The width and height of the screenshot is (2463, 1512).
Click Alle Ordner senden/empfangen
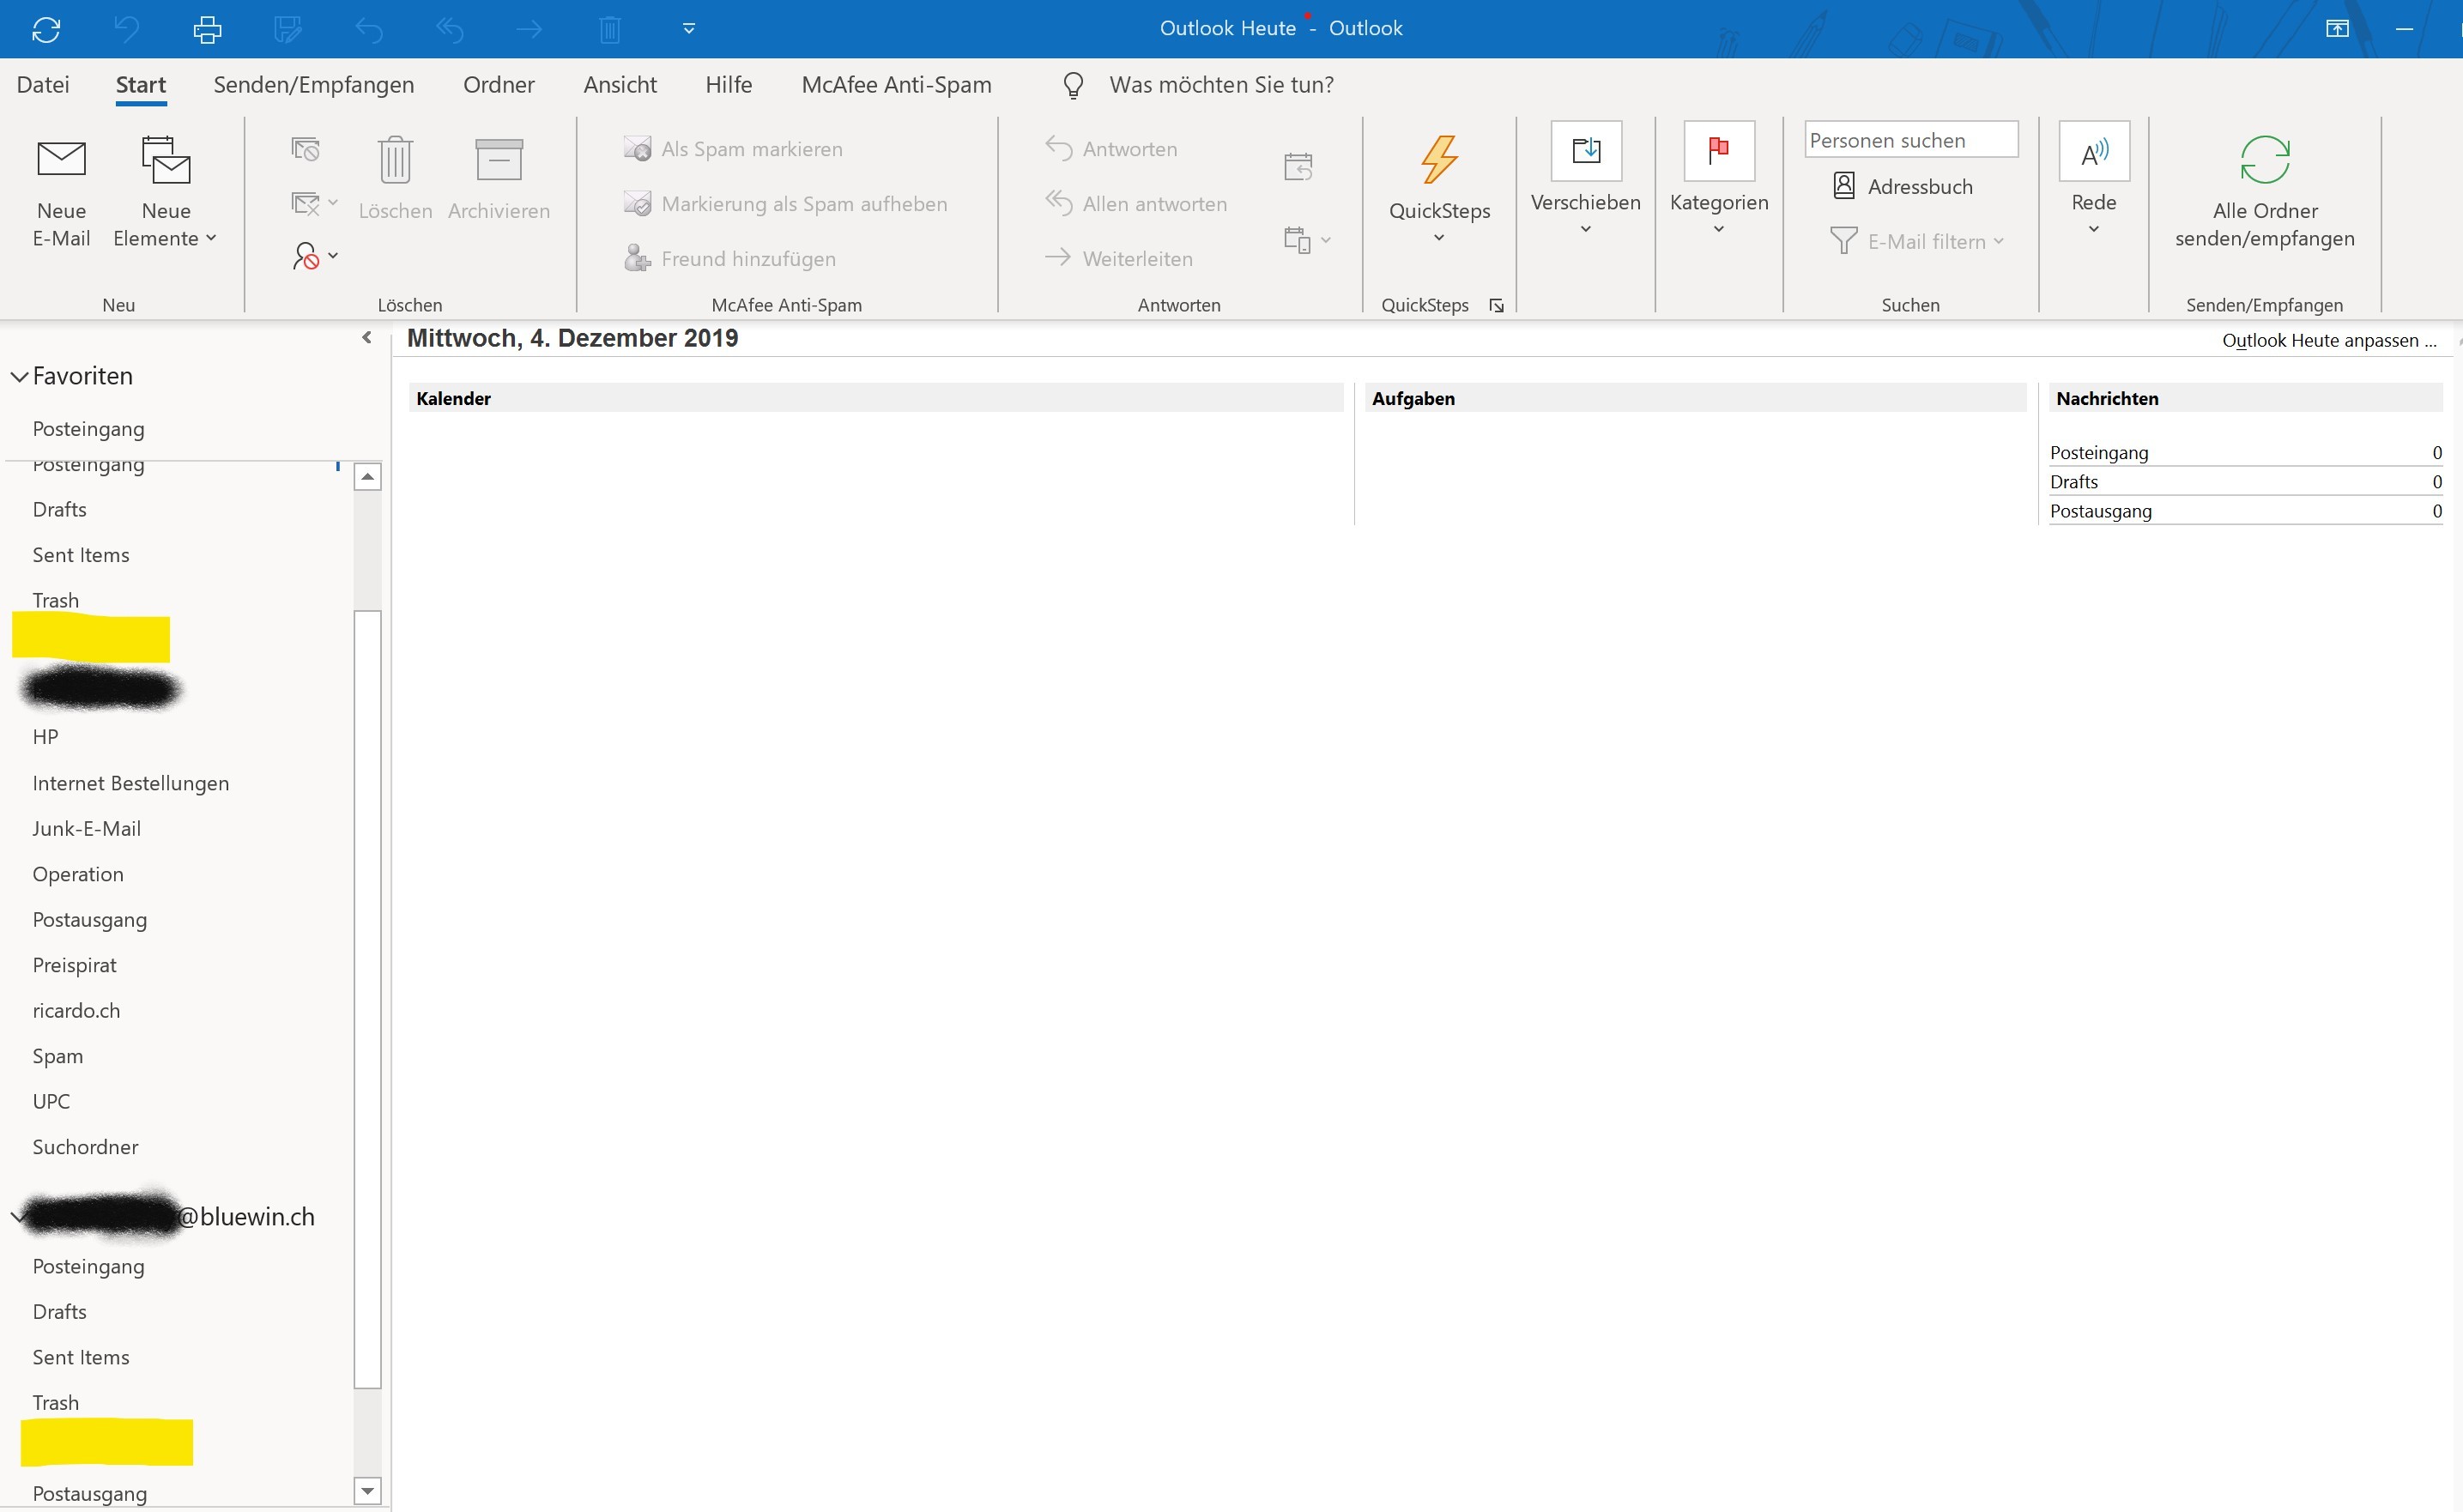[x=2264, y=195]
